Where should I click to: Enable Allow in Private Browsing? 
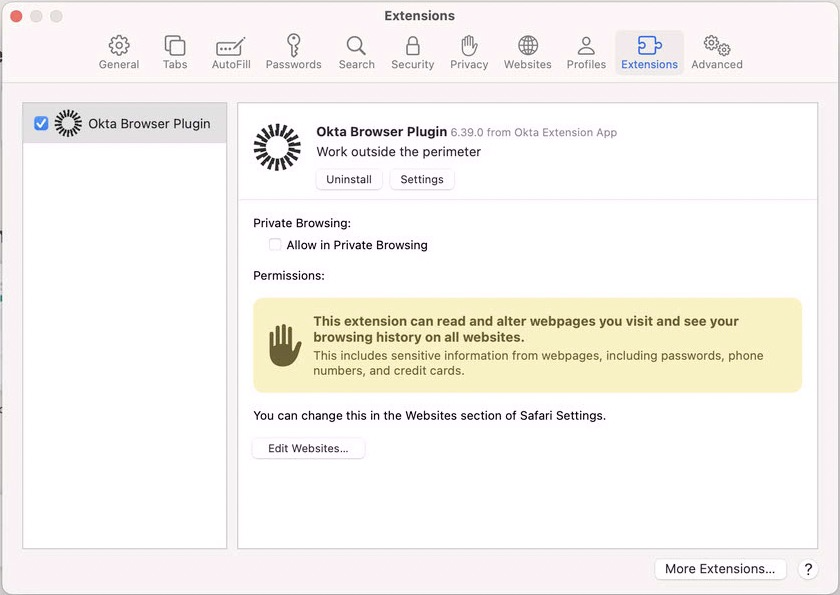275,245
